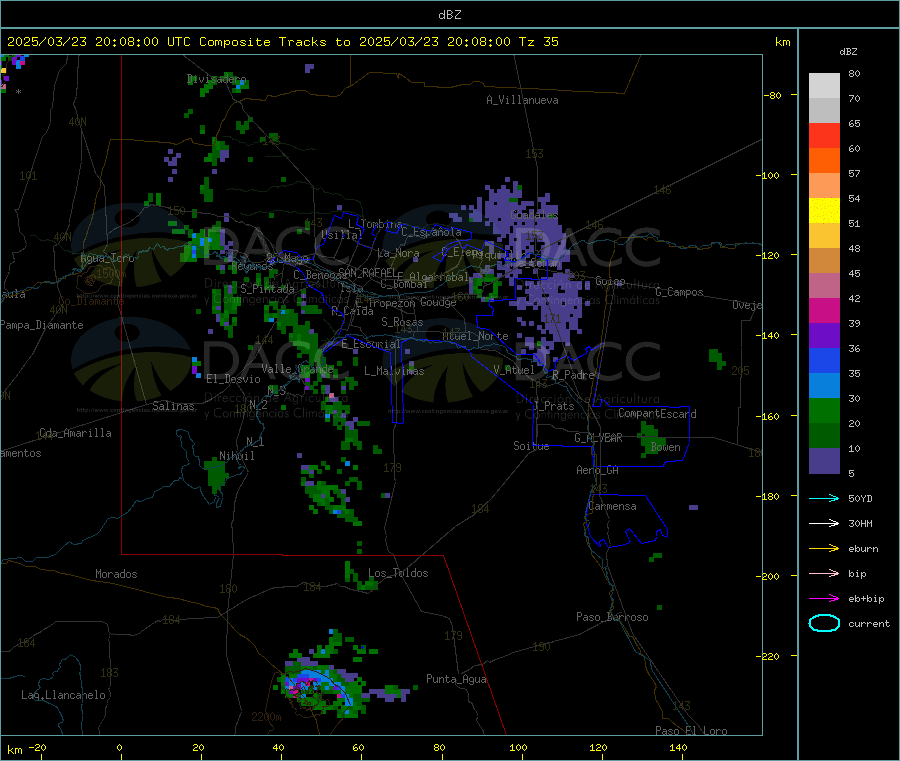This screenshot has height=761, width=900.
Task: Click the magenta eb+bip arrow legend icon
Action: (824, 599)
